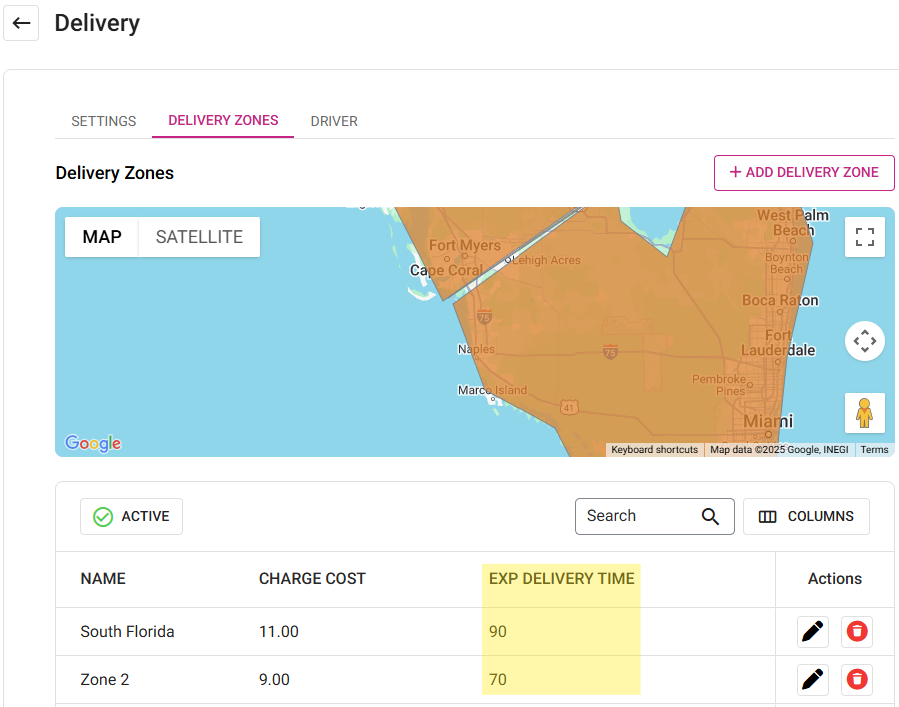The image size is (899, 707).
Task: Click the Add Delivery Zone button
Action: point(804,172)
